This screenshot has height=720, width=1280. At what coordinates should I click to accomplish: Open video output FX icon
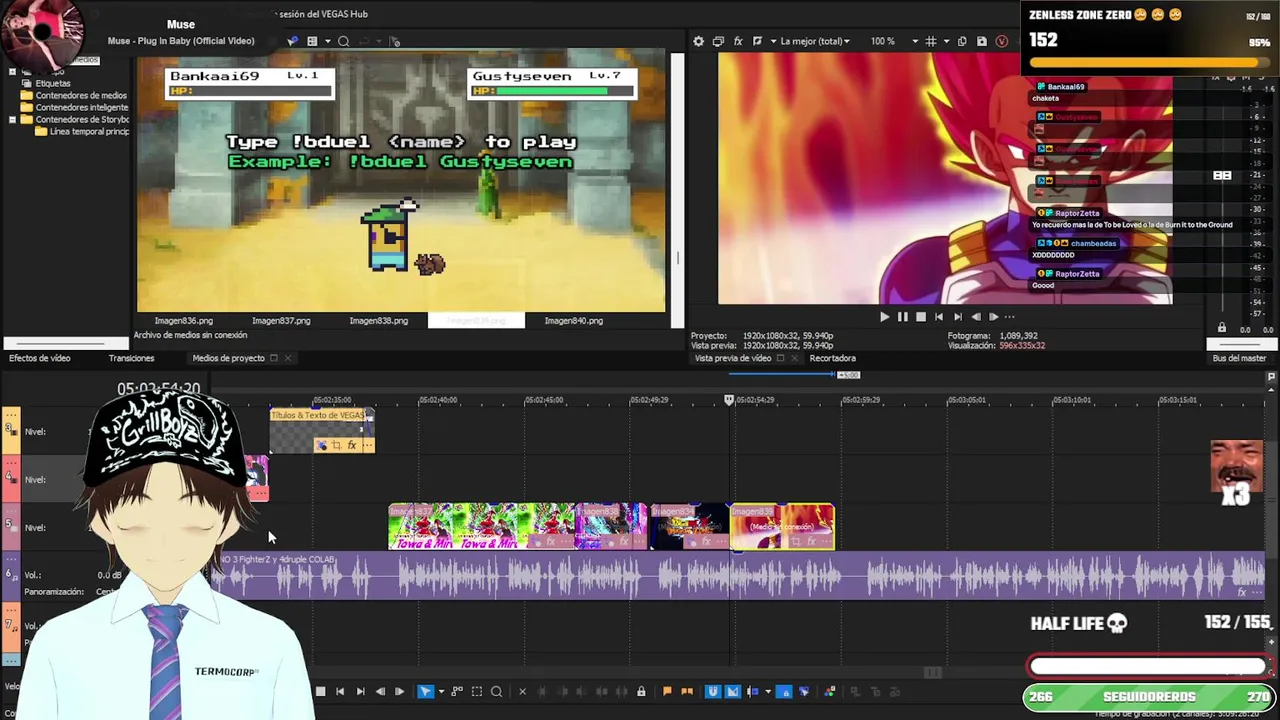click(x=738, y=41)
